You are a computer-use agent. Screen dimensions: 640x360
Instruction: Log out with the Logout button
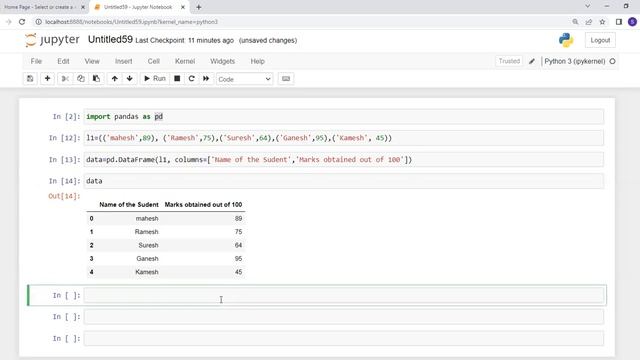[x=600, y=40]
